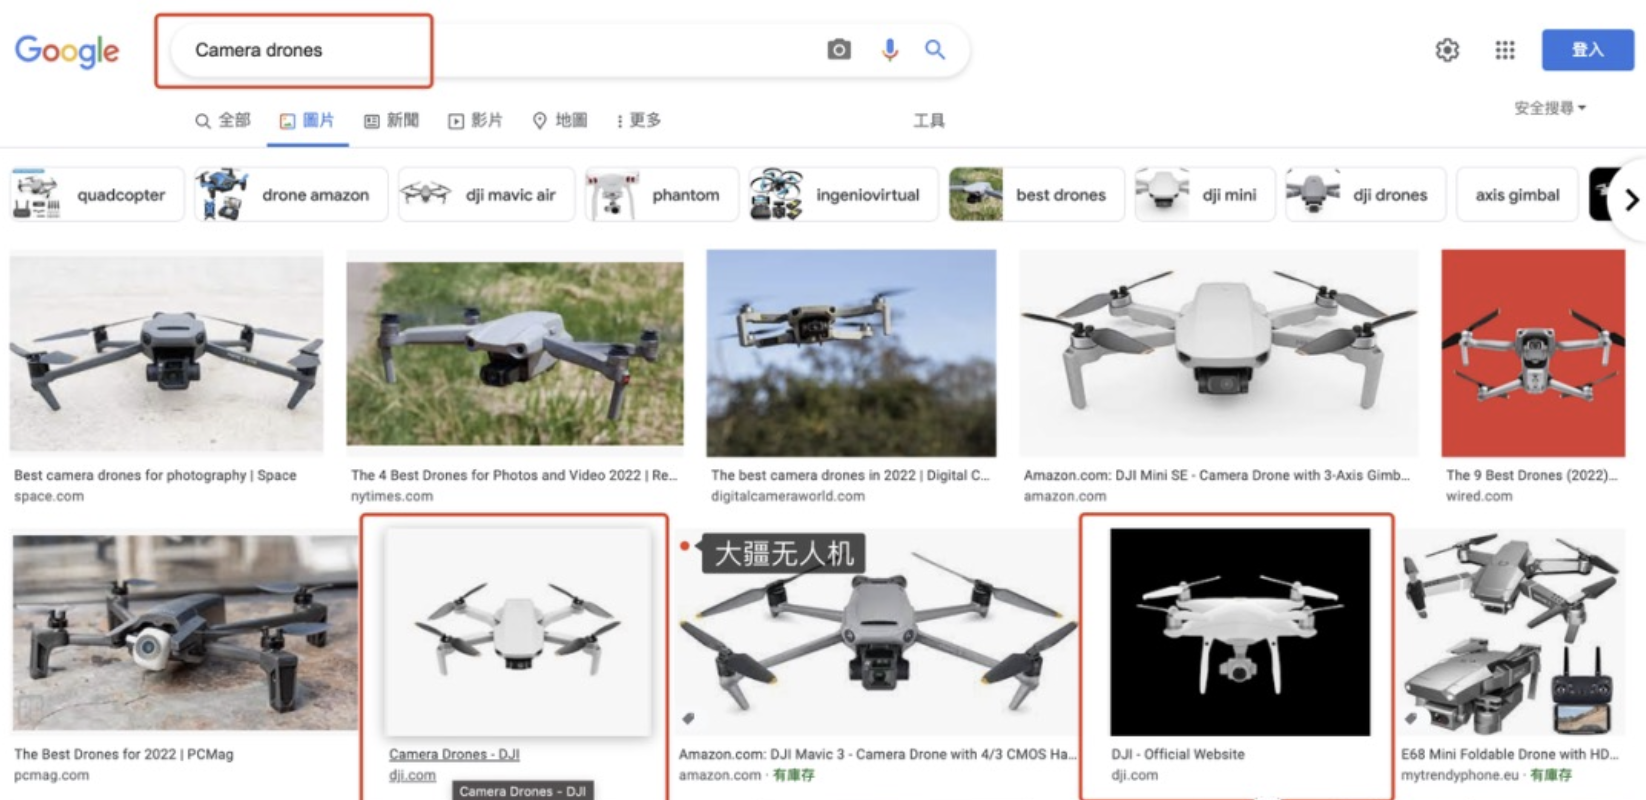Open the E68 Mini Foldable Drone image

point(1512,632)
